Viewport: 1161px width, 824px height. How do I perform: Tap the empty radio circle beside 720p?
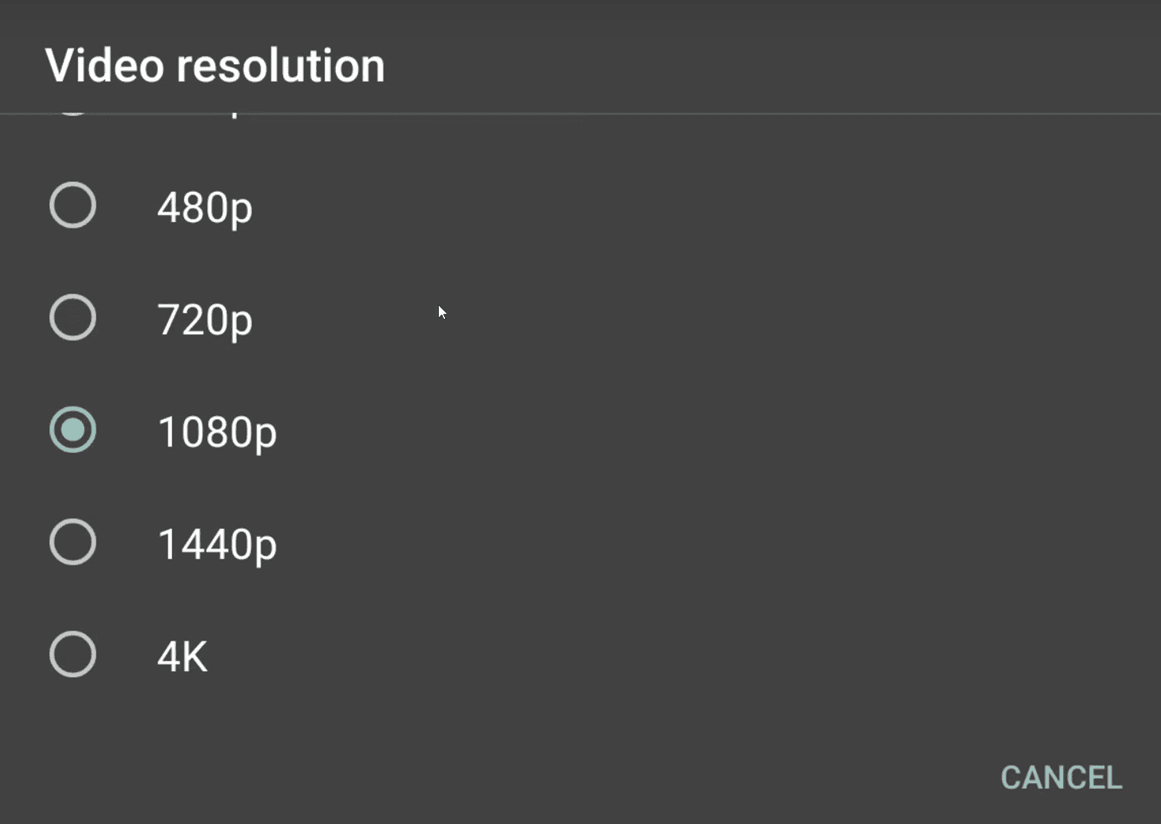point(73,318)
